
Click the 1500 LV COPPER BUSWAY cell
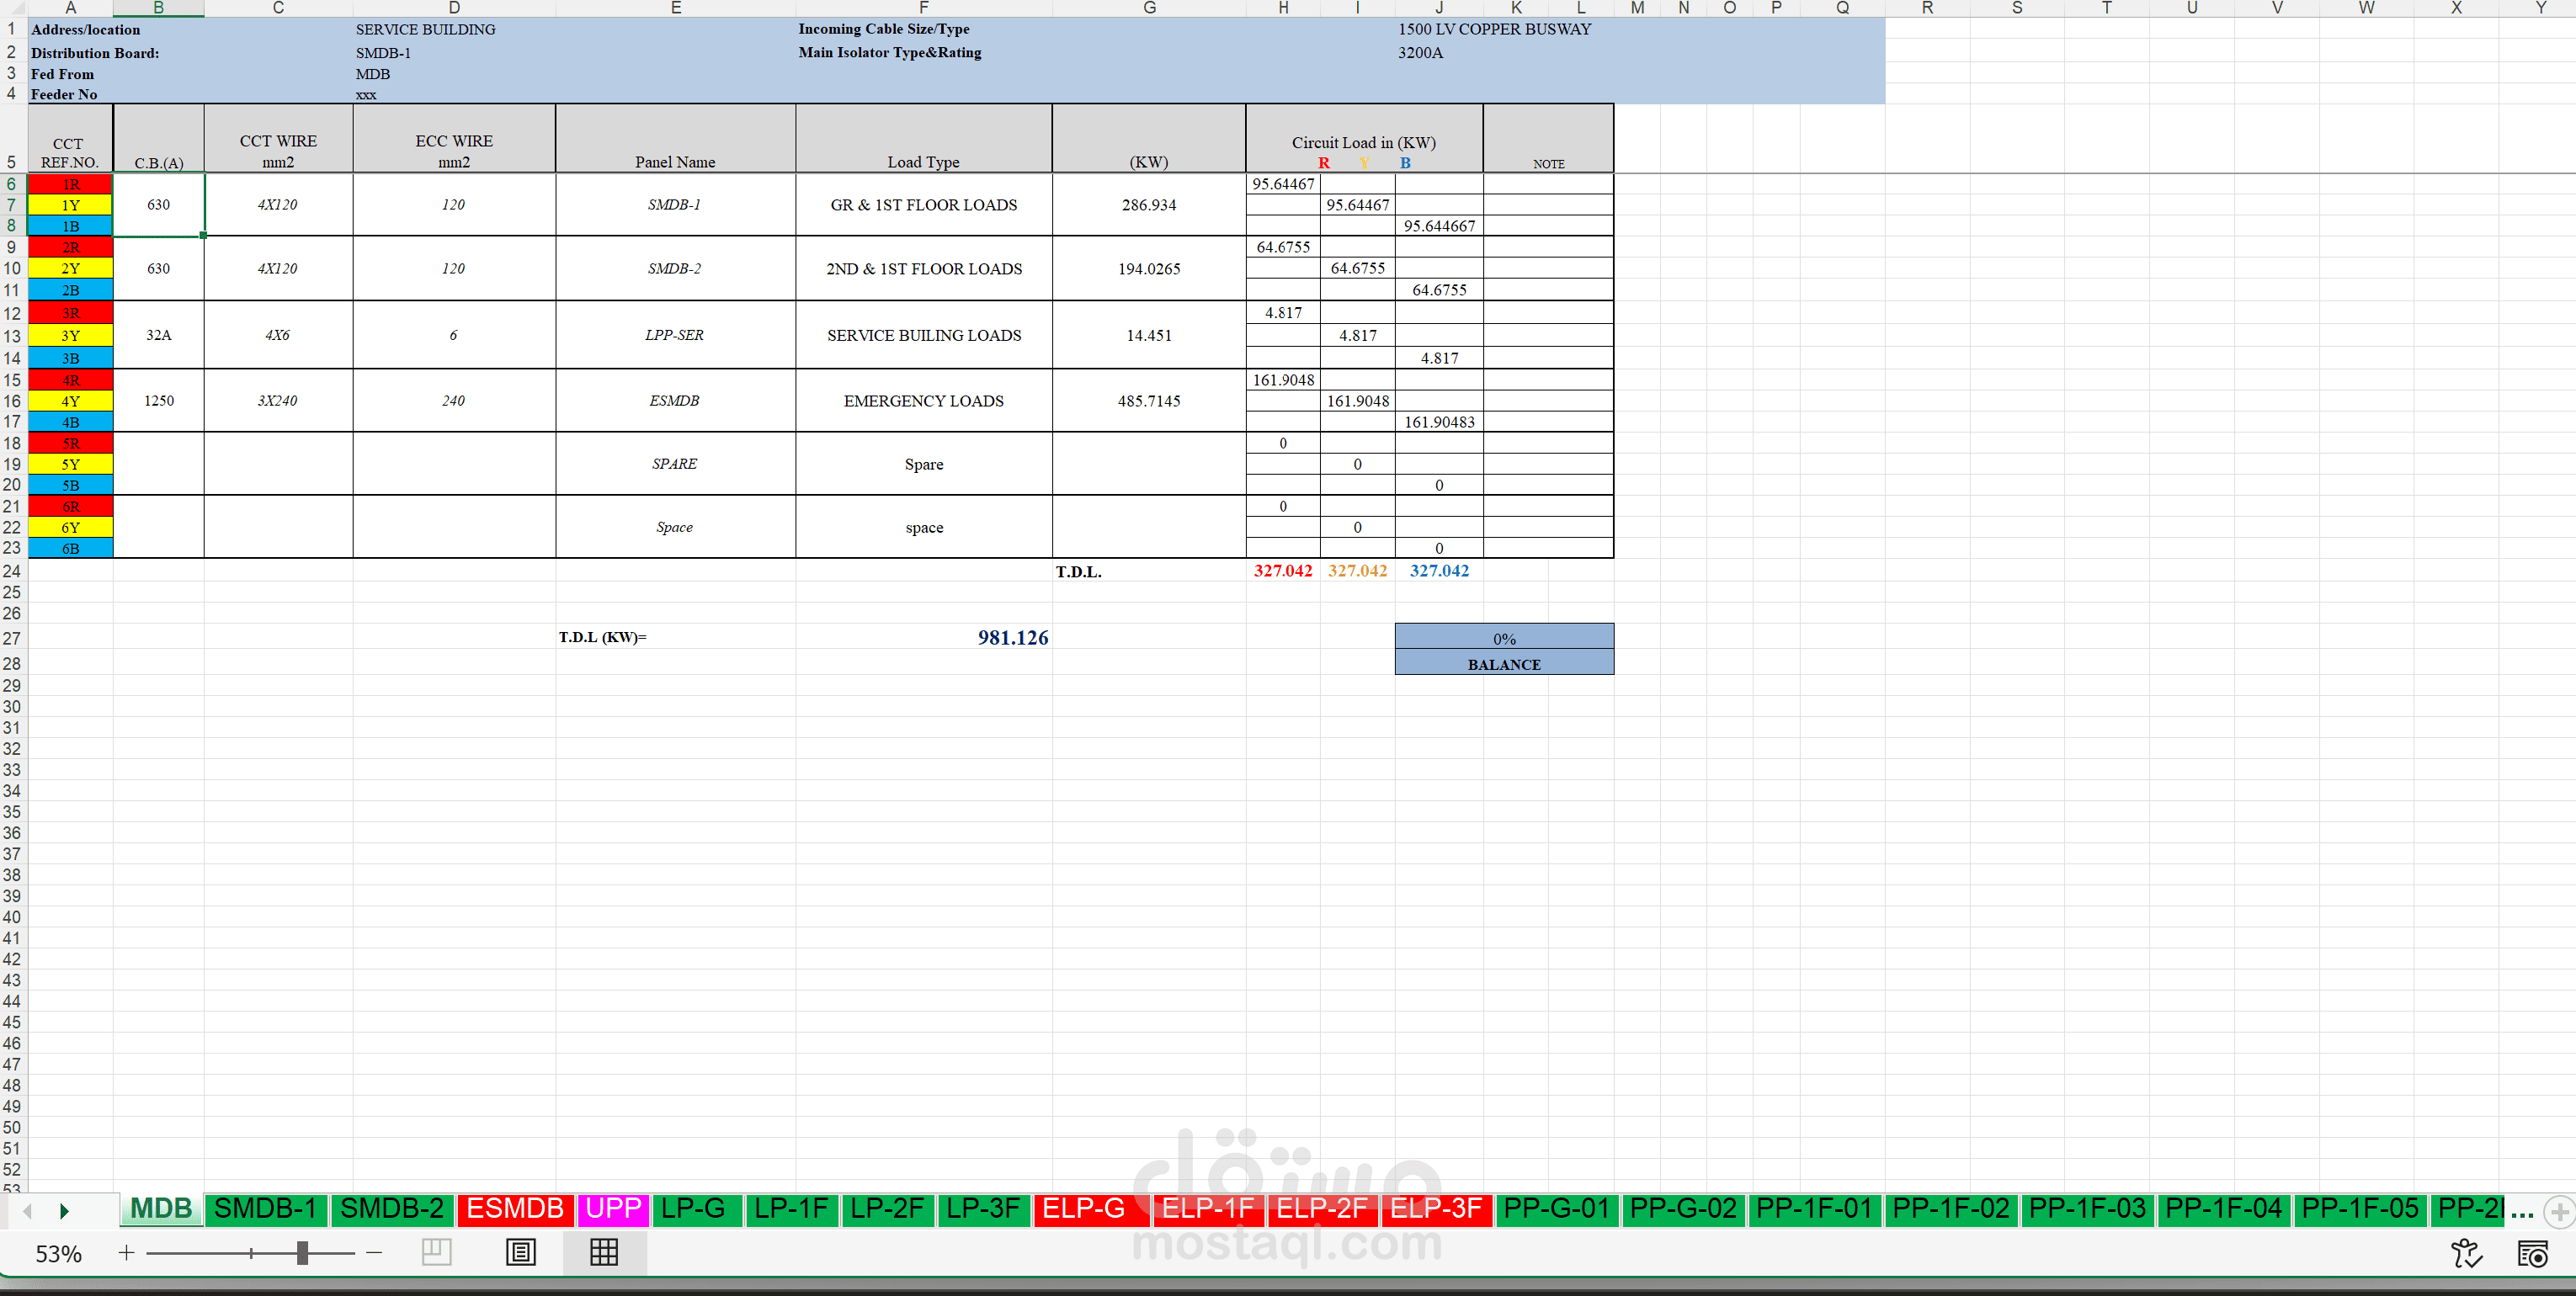coord(1495,29)
